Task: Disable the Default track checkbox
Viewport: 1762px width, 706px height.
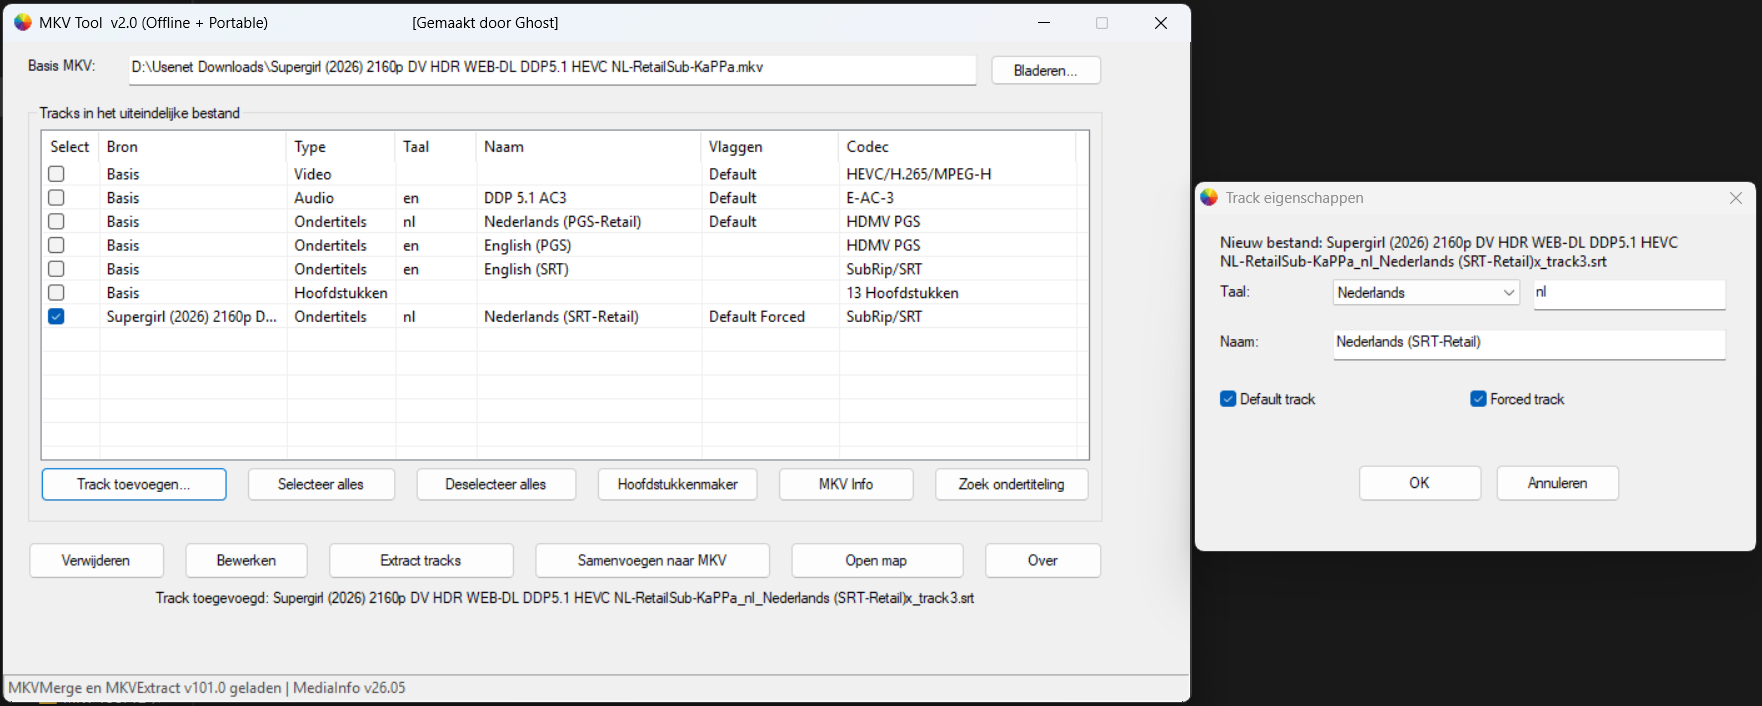Action: pos(1228,399)
